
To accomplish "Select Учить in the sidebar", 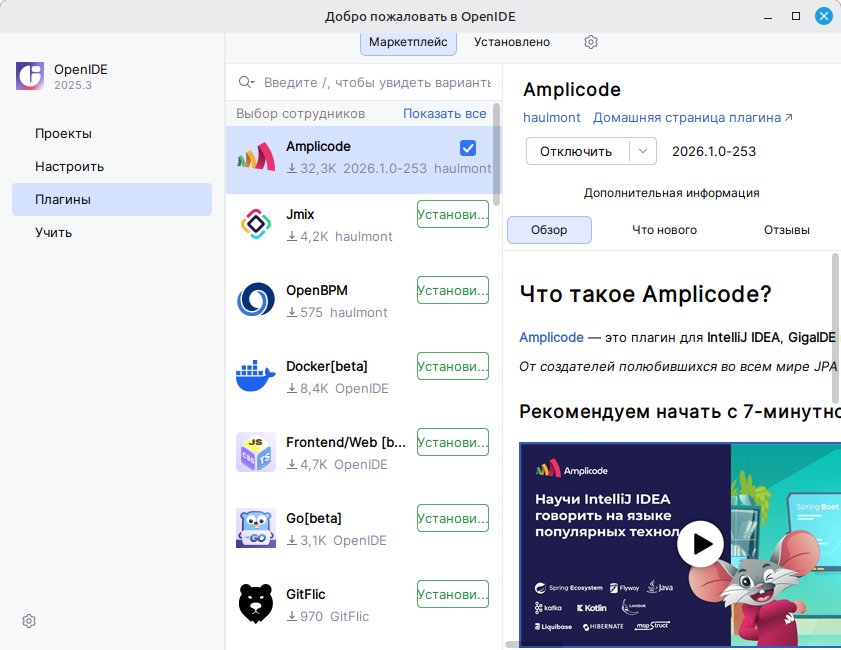I will [112, 233].
